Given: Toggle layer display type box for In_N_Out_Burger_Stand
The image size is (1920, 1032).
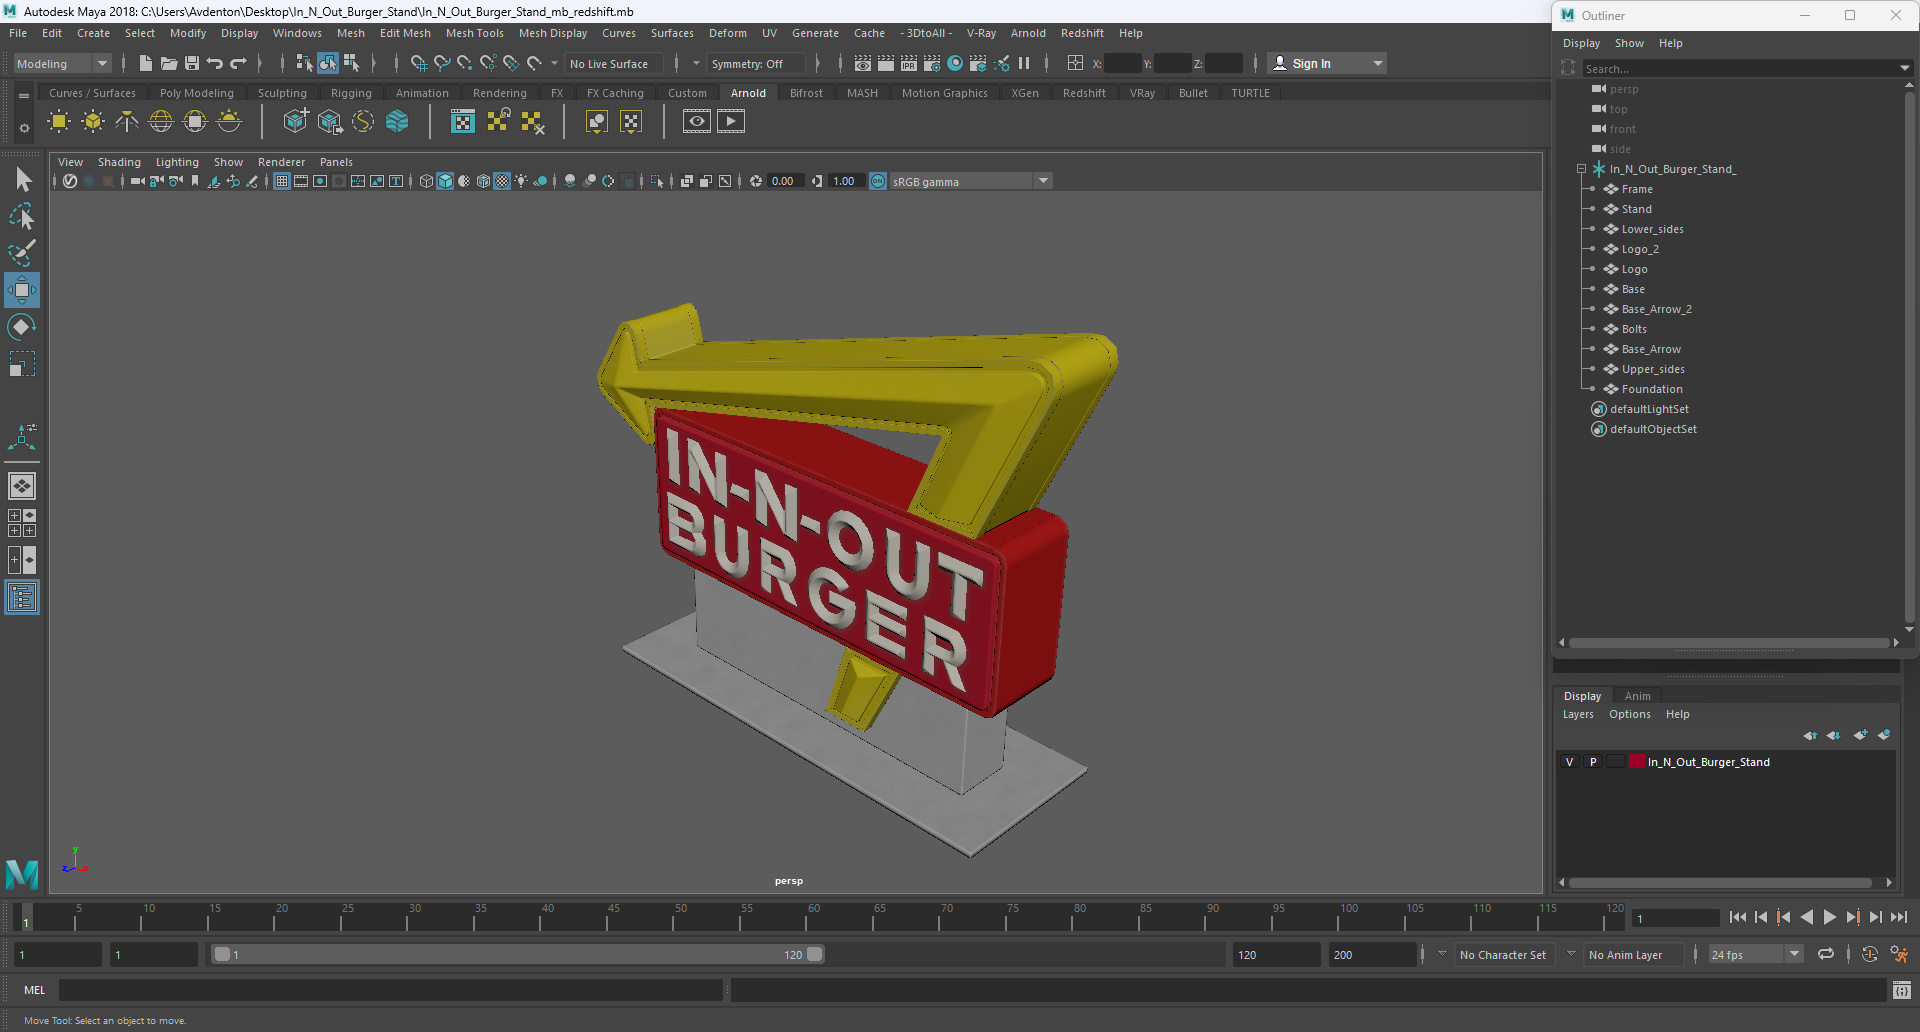Looking at the screenshot, I should pos(1616,762).
